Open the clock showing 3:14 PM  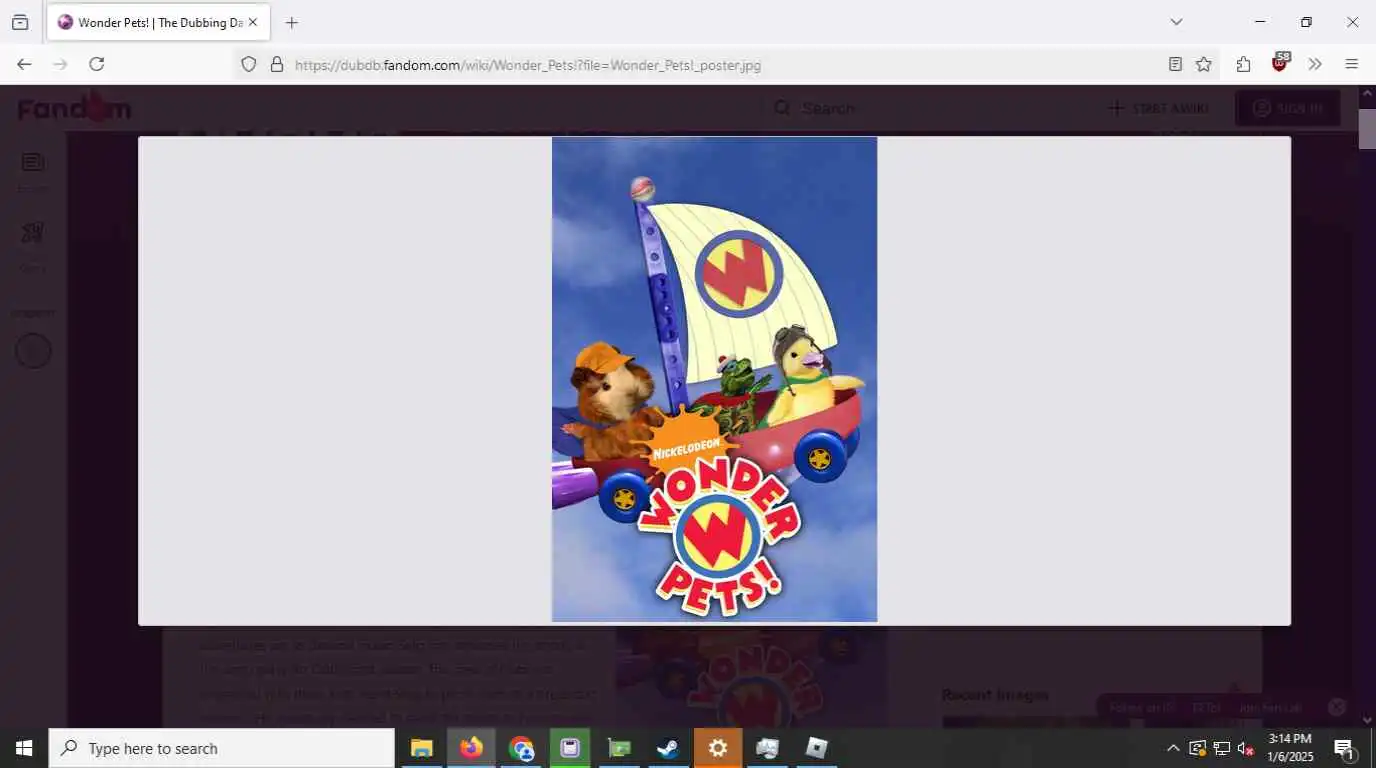1290,748
